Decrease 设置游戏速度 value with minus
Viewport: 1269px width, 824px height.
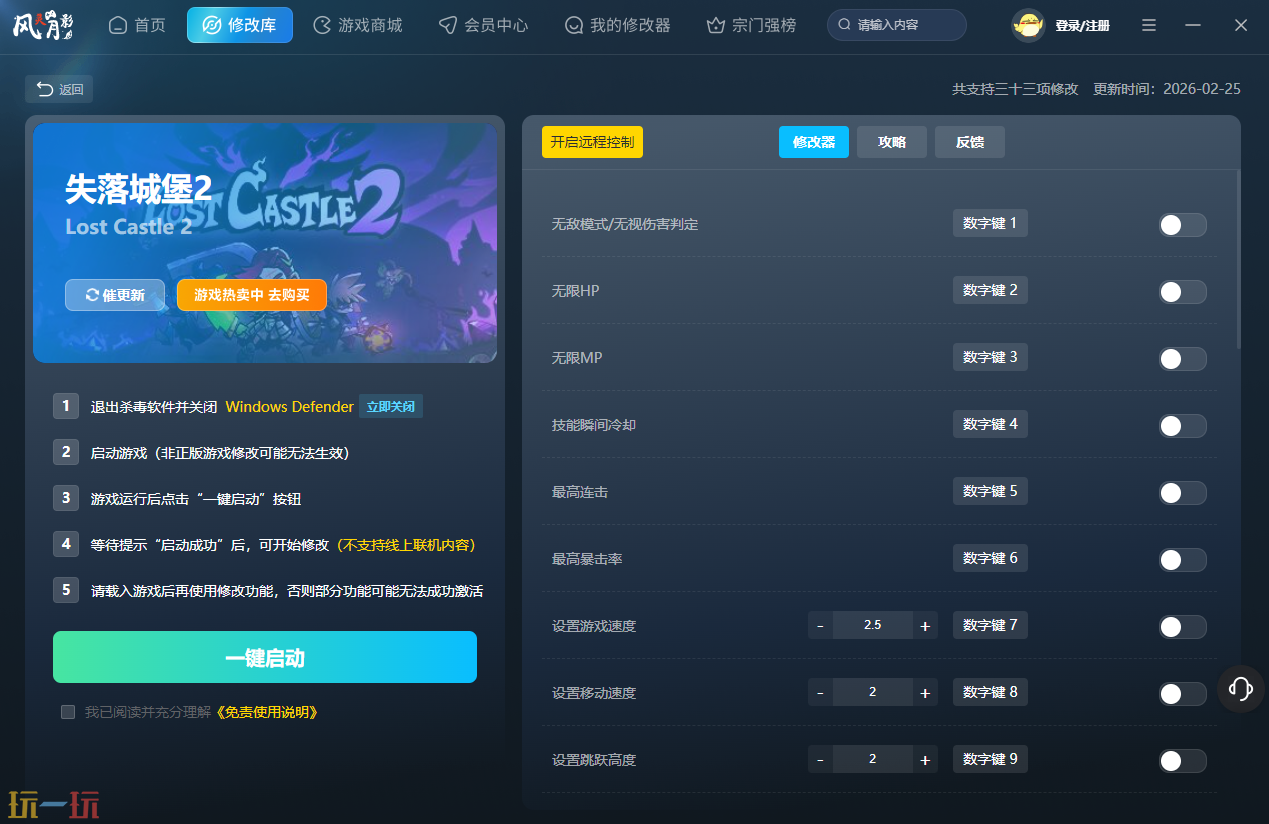pos(820,625)
